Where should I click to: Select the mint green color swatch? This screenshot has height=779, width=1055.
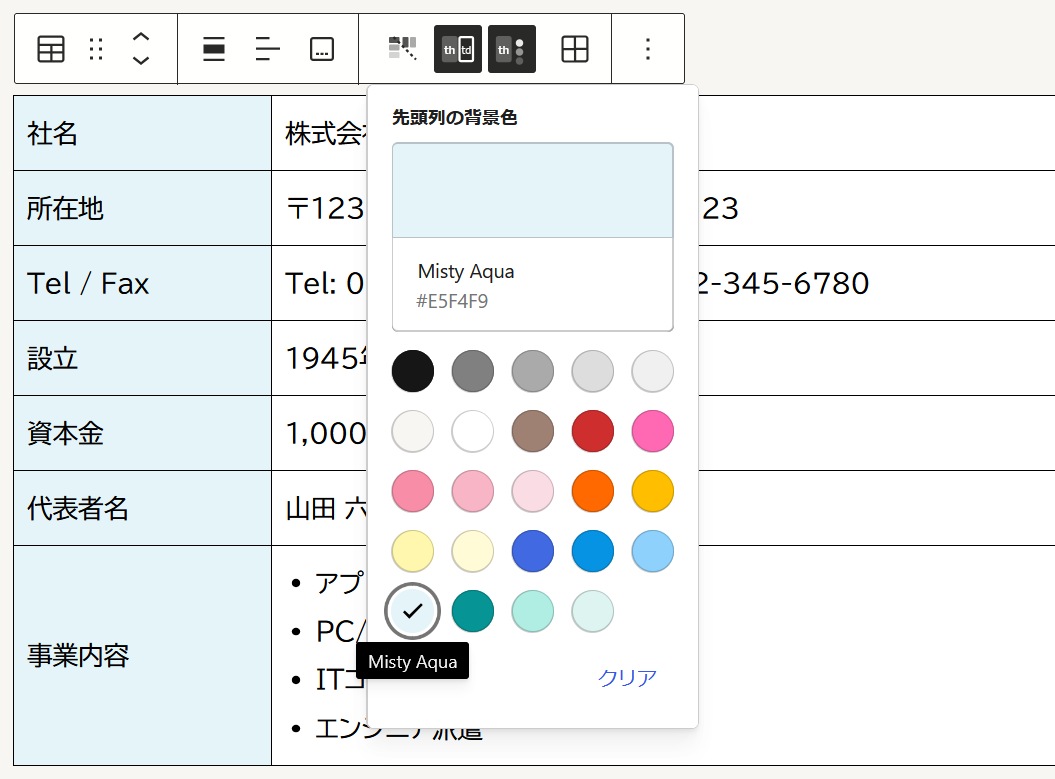coord(532,611)
